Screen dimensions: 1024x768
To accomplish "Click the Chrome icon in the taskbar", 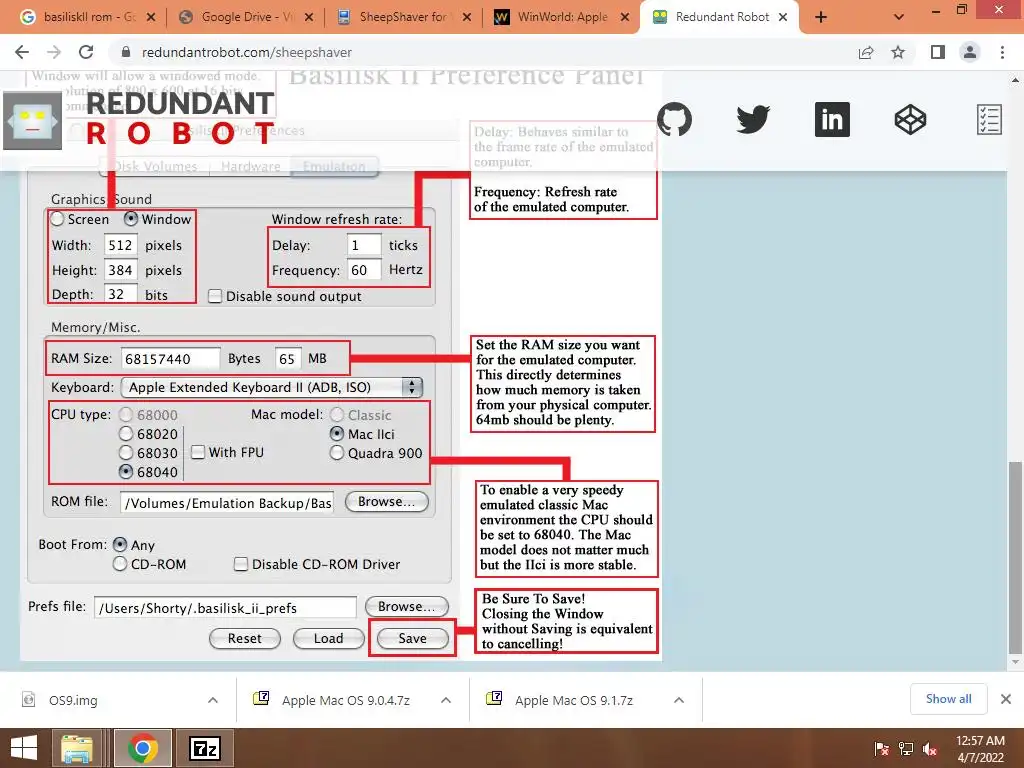I will (142, 748).
